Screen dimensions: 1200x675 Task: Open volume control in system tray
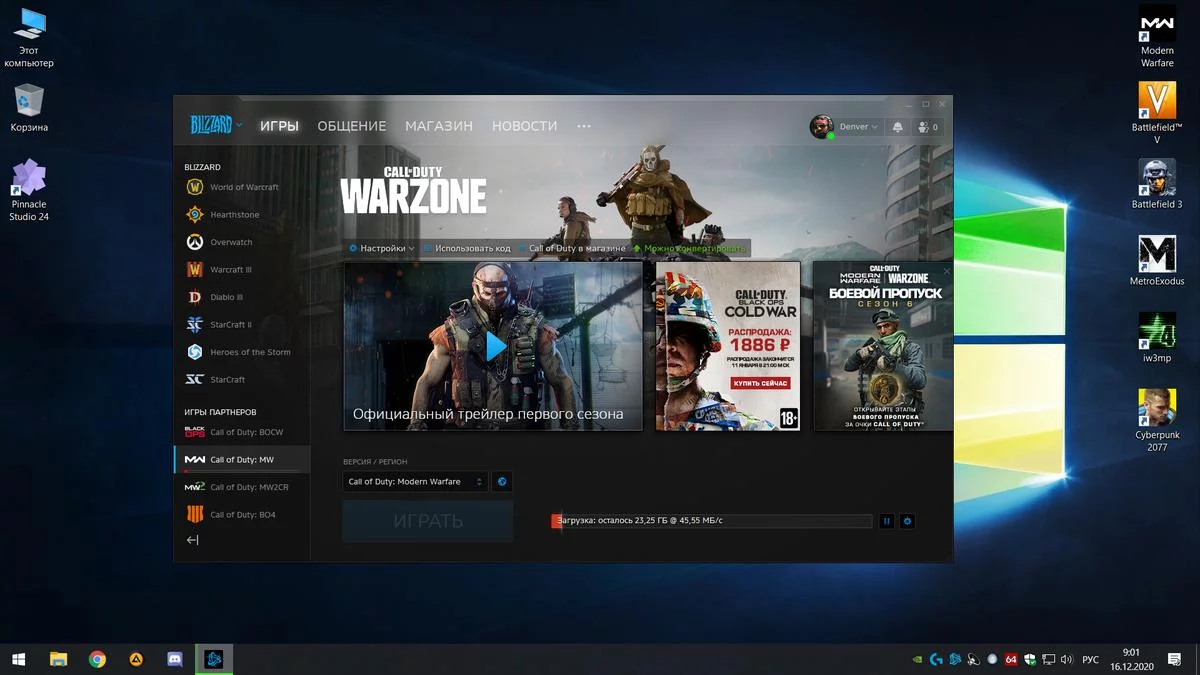[x=1067, y=660]
